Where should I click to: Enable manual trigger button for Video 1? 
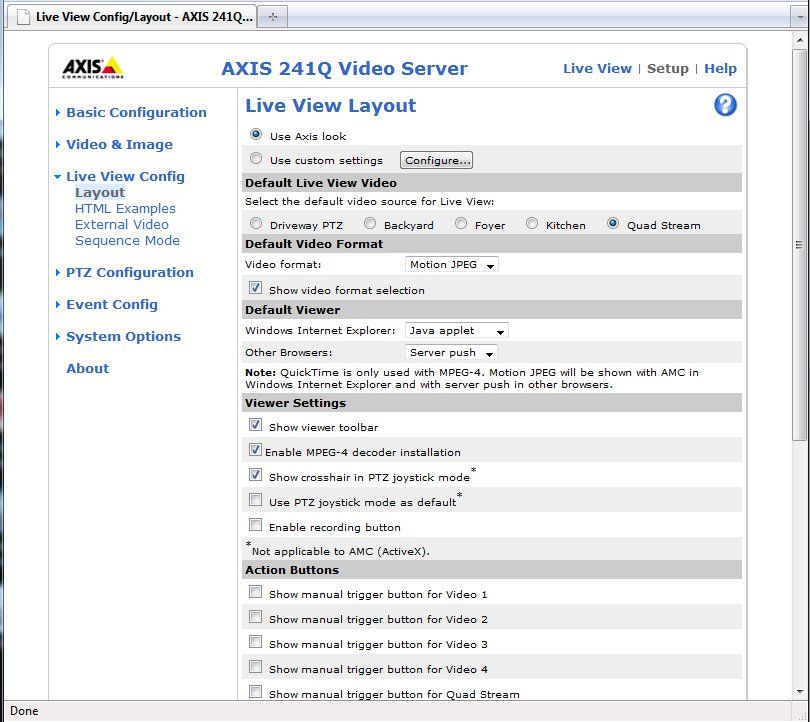pyautogui.click(x=255, y=592)
